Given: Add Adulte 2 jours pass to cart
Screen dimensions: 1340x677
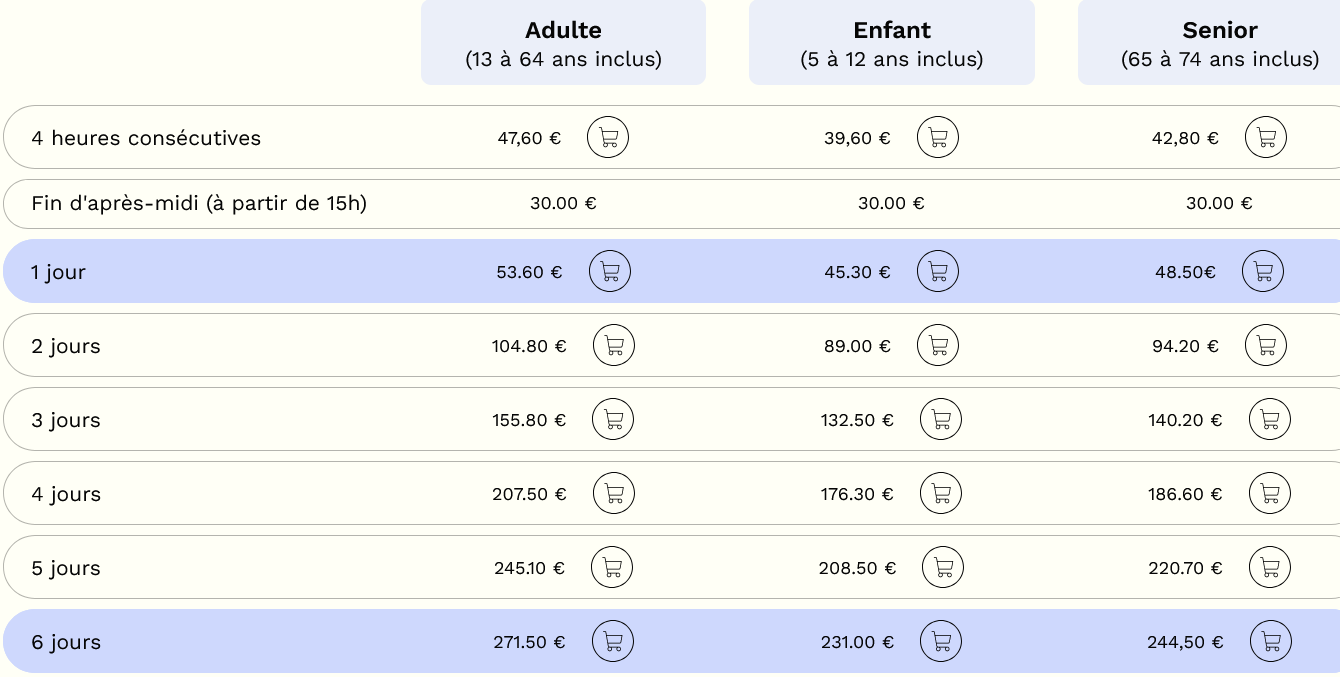Looking at the screenshot, I should pos(614,346).
